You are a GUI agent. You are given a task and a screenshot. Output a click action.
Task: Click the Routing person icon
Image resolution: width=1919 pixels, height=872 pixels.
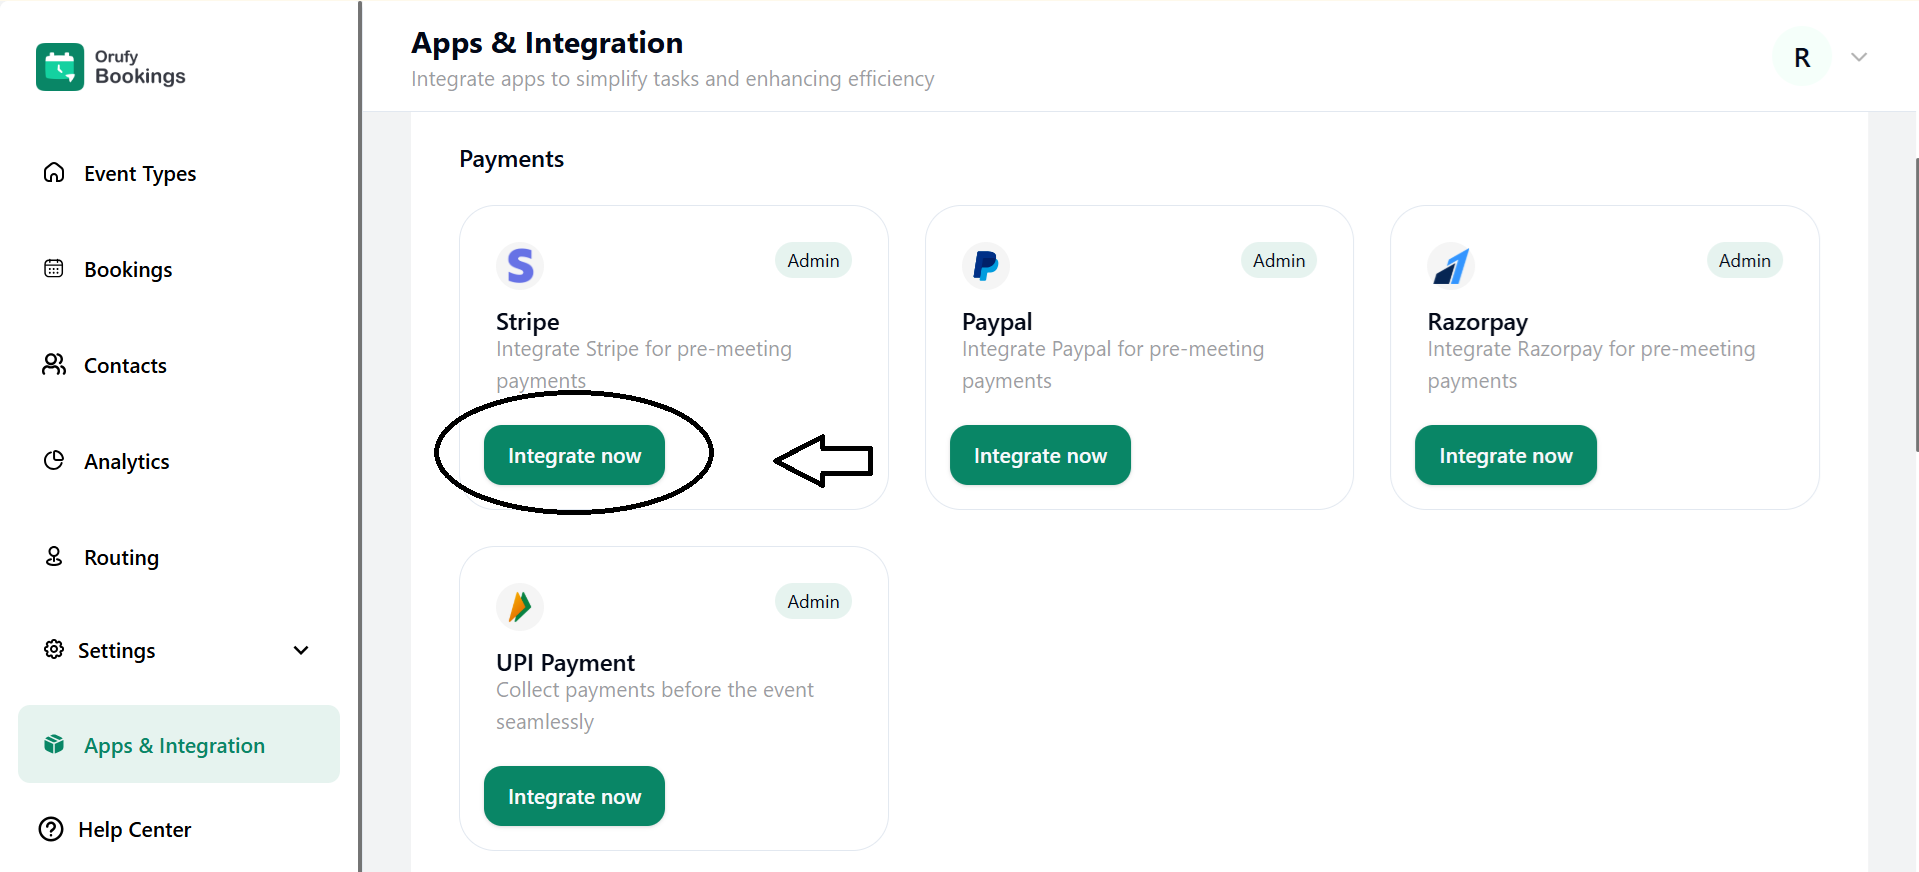click(54, 557)
